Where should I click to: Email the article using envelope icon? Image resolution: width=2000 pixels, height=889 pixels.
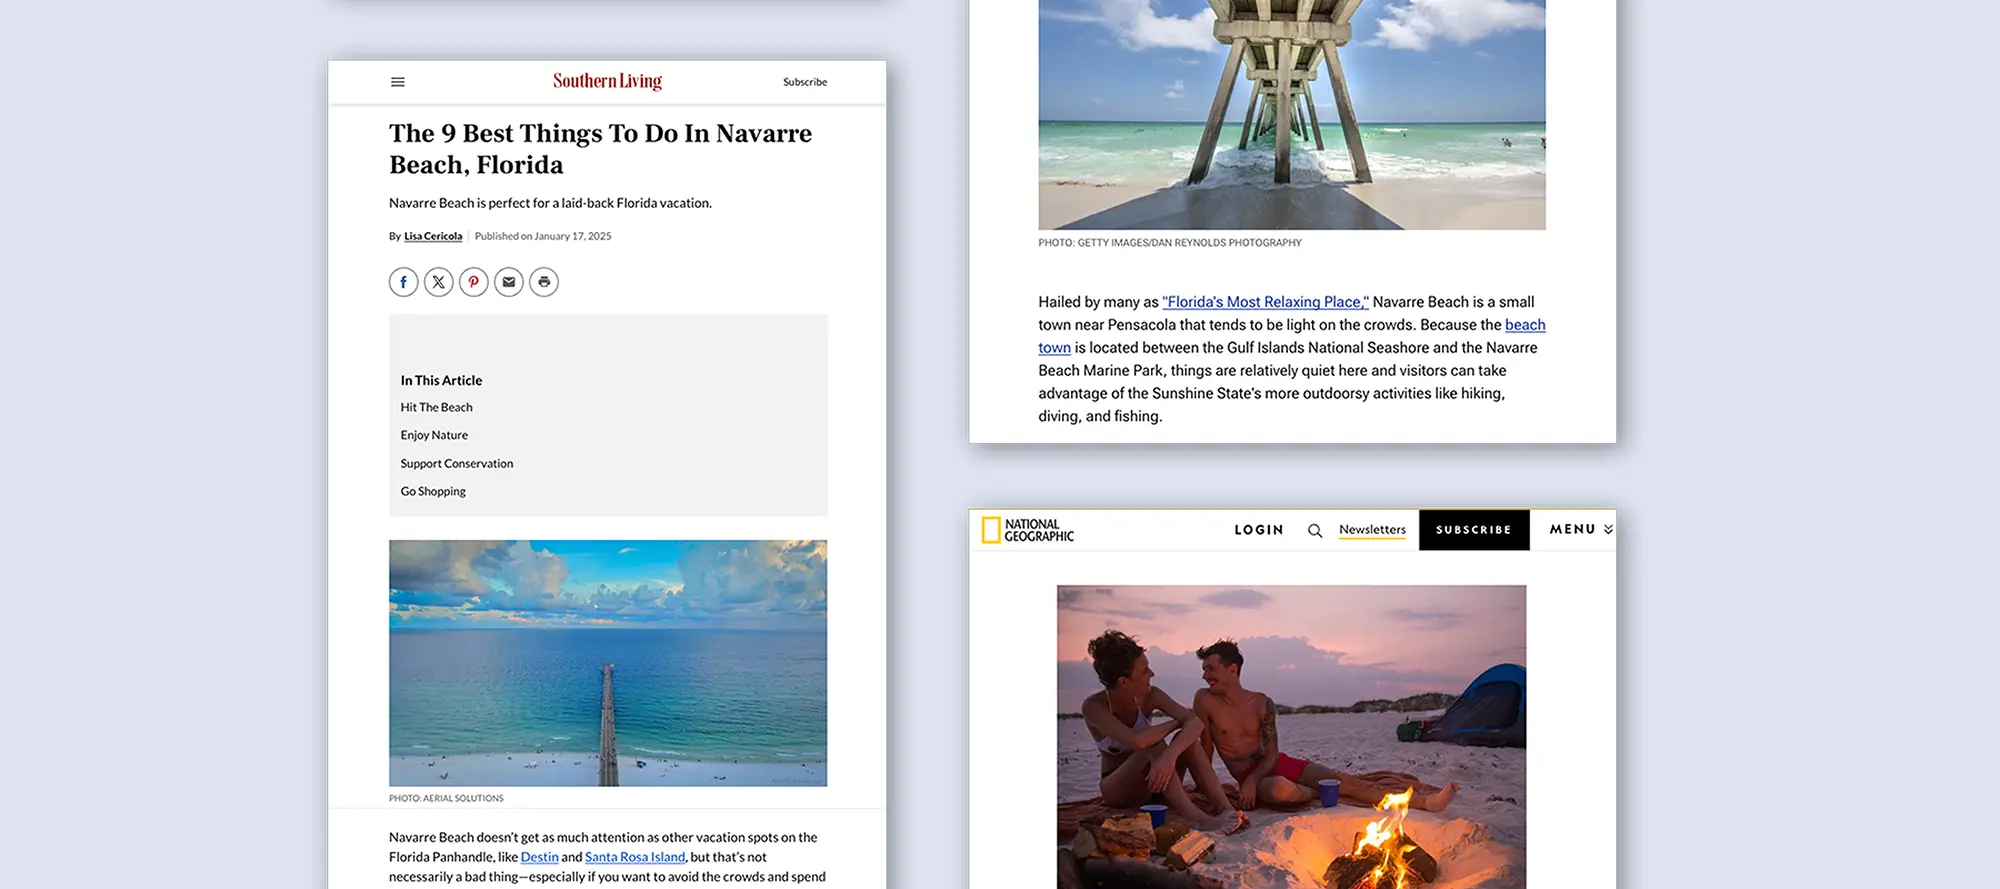(508, 282)
